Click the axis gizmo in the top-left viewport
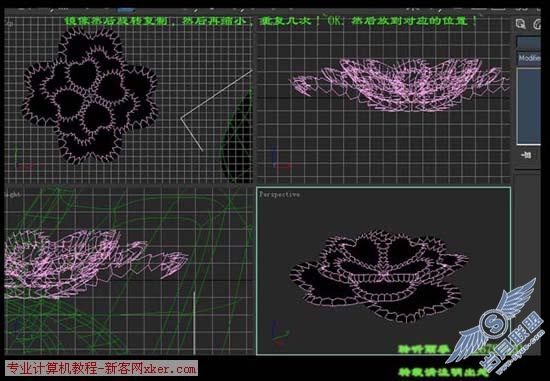 [22, 159]
